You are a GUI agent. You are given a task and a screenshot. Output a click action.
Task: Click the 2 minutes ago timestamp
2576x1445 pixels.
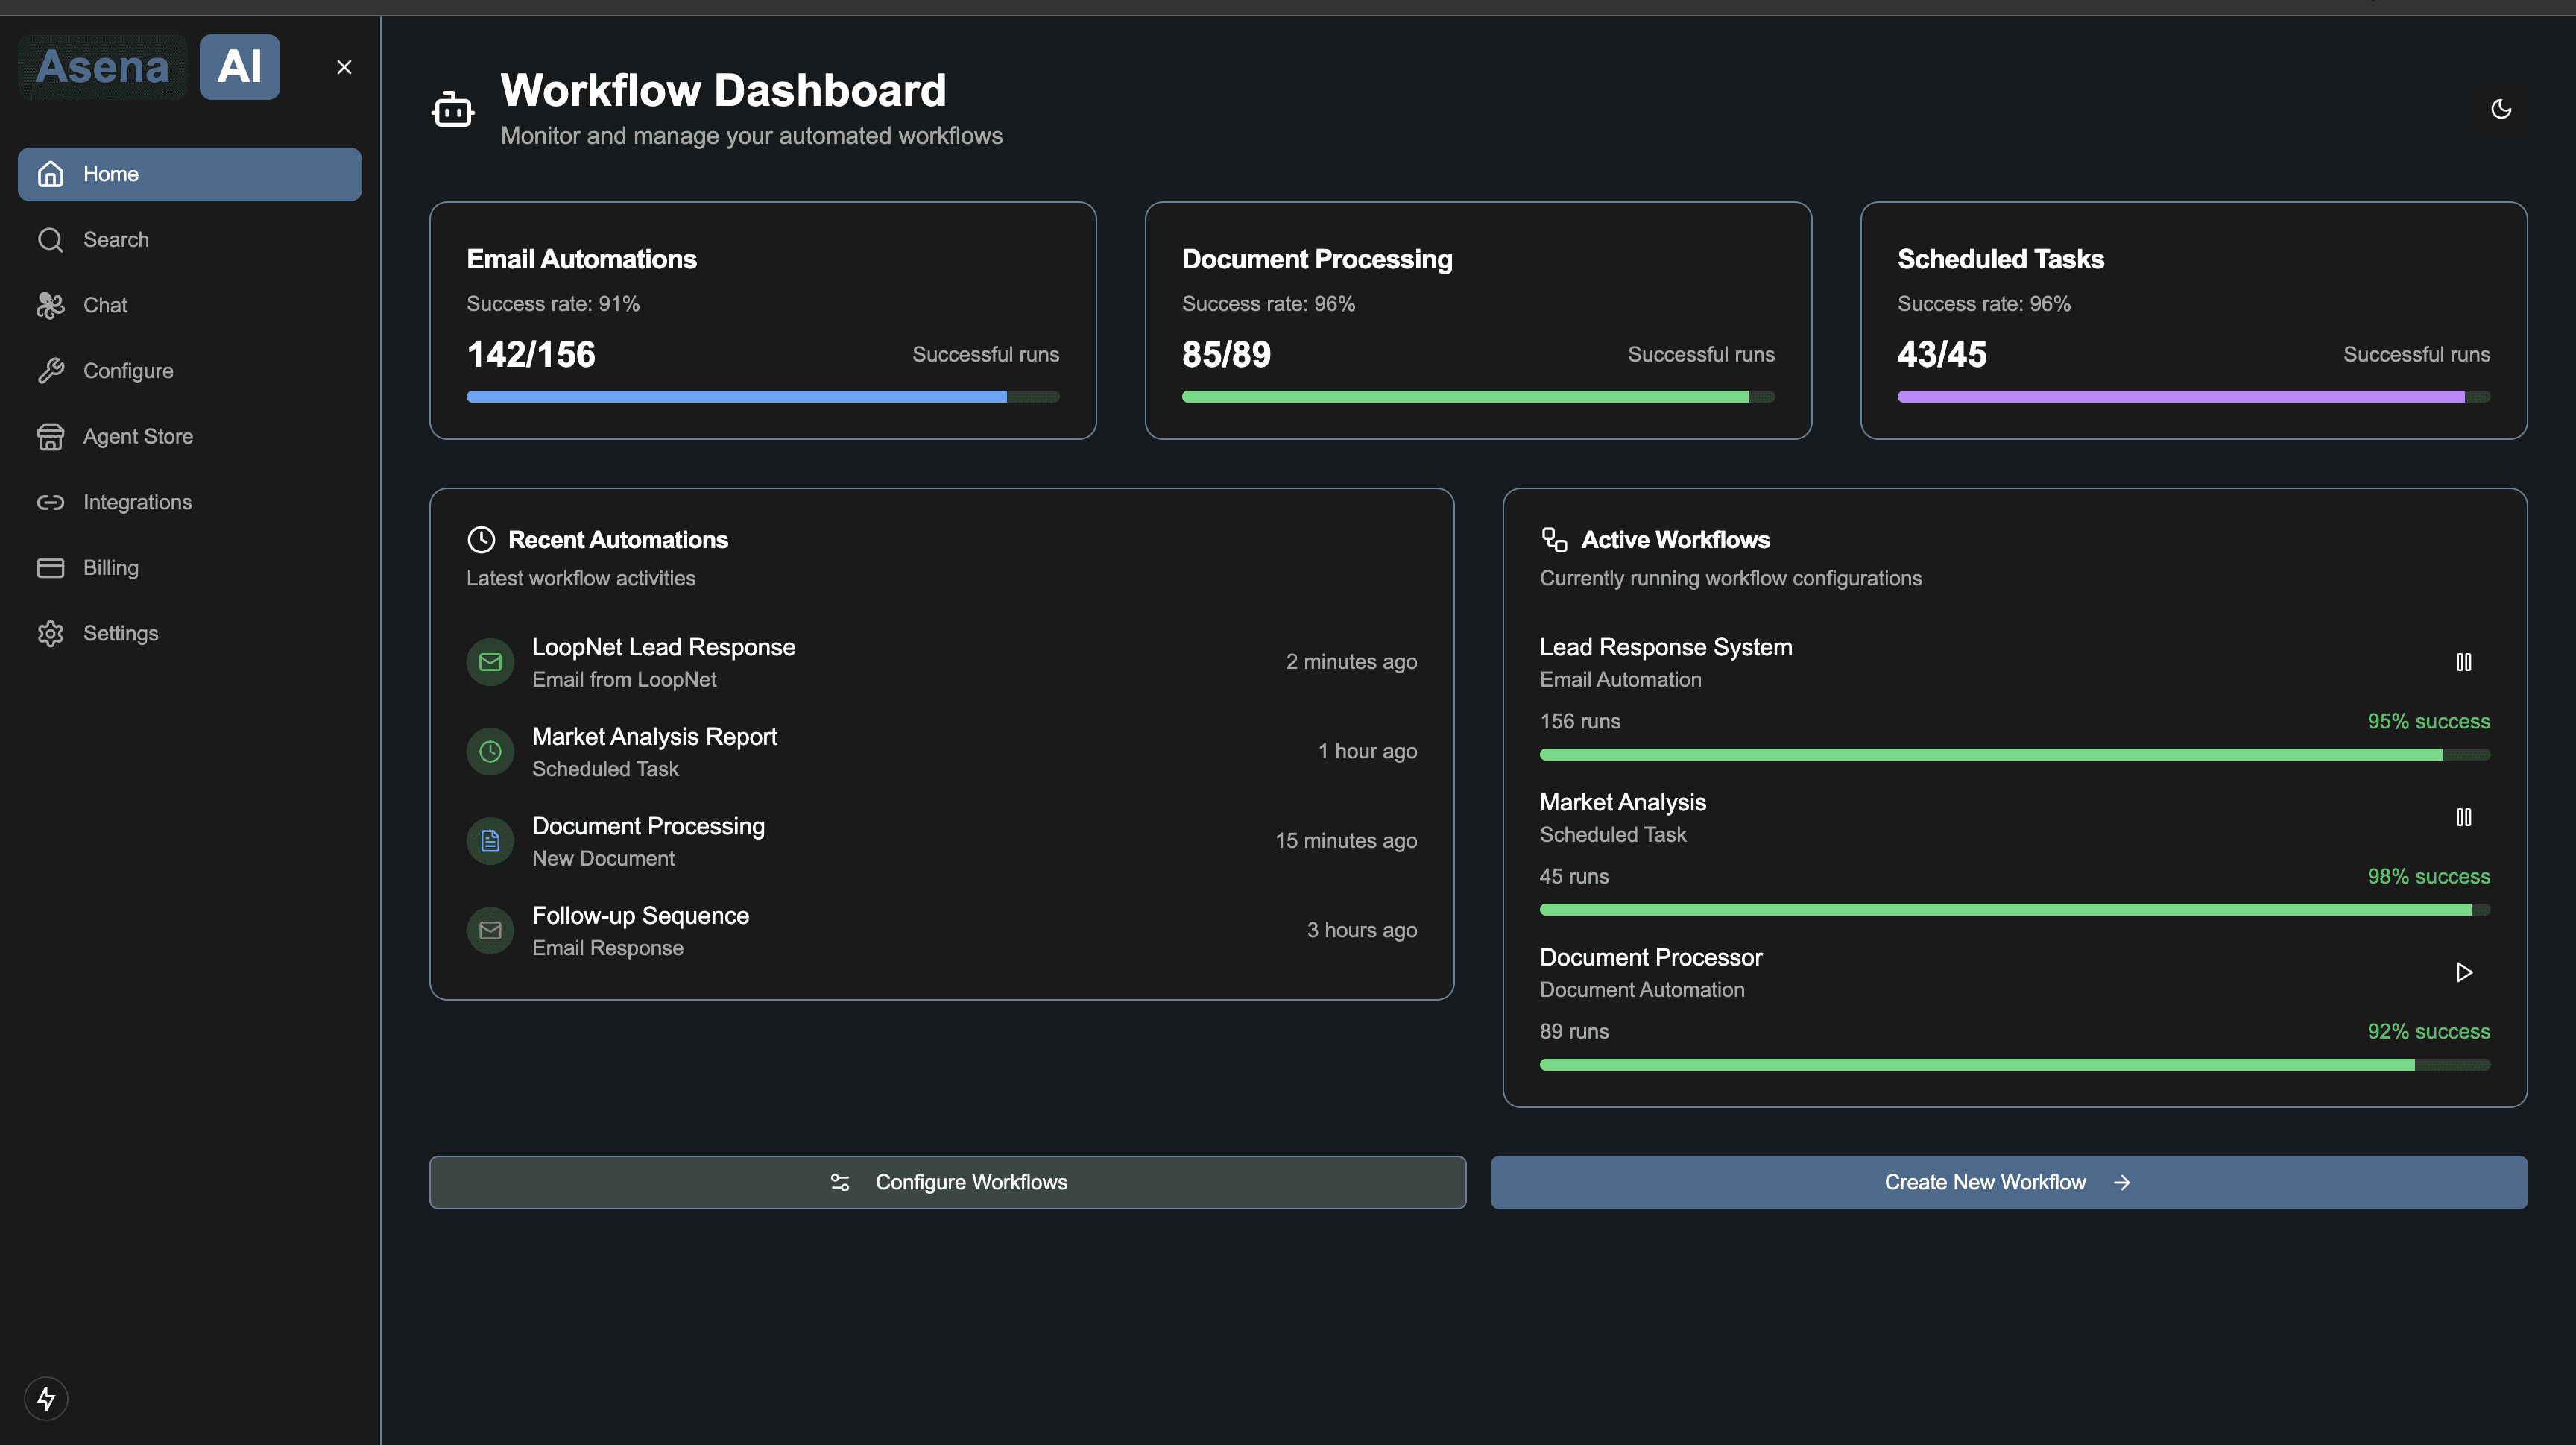[x=1352, y=662]
